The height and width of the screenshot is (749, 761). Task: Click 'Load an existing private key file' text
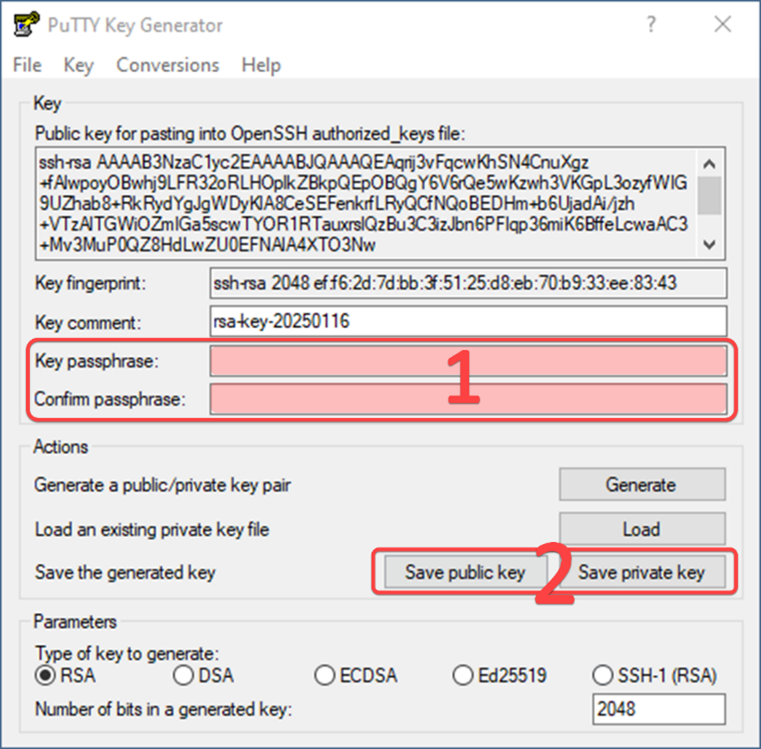coord(152,530)
